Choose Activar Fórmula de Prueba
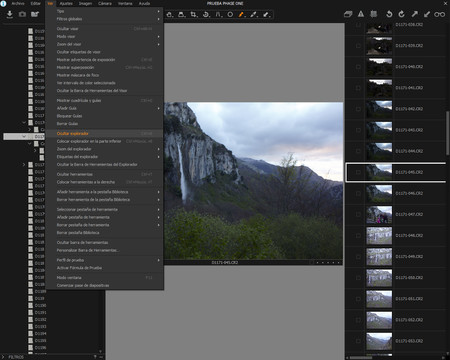Image resolution: width=450 pixels, height=360 pixels. 105,268
